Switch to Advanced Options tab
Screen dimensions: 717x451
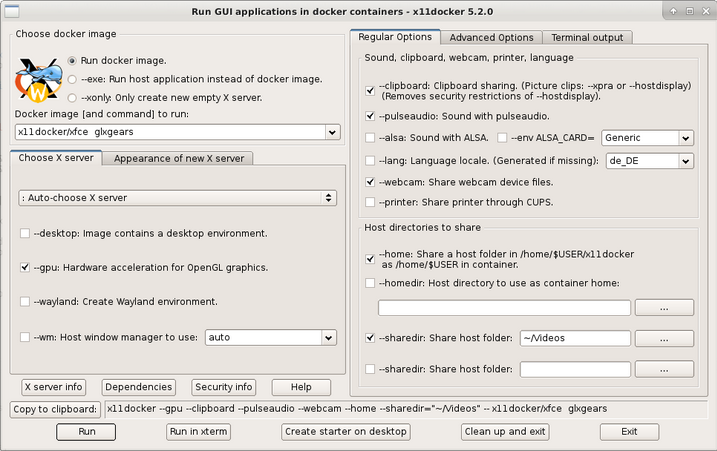tap(491, 37)
